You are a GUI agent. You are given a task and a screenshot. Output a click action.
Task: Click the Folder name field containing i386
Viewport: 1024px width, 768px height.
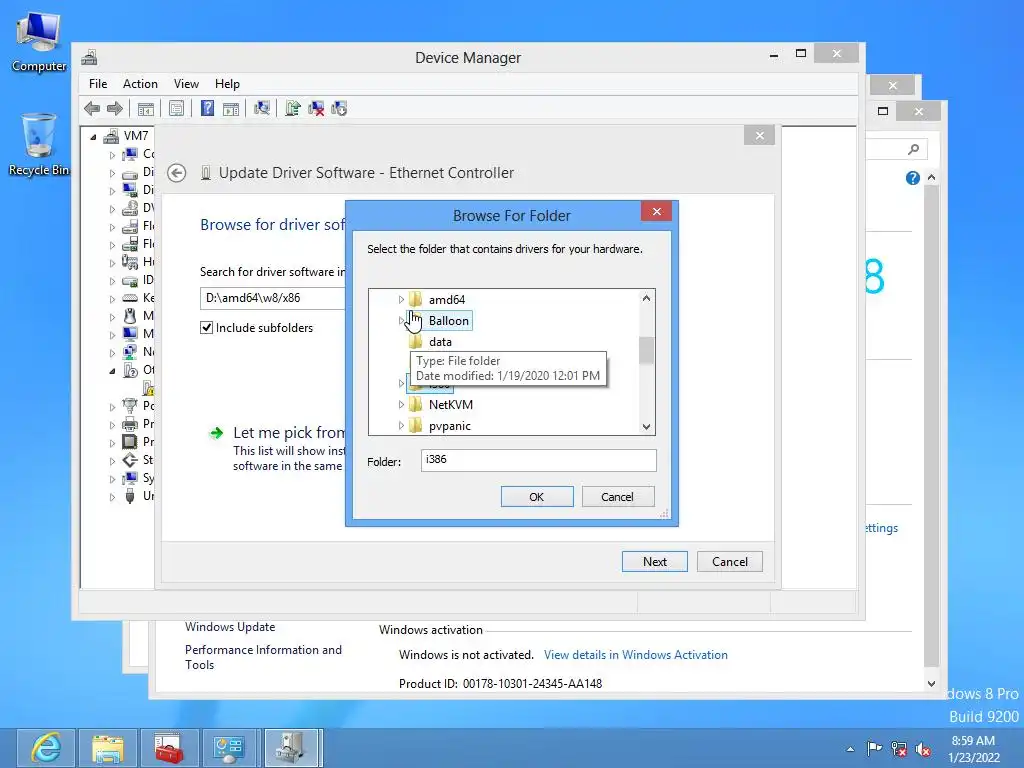pos(539,460)
